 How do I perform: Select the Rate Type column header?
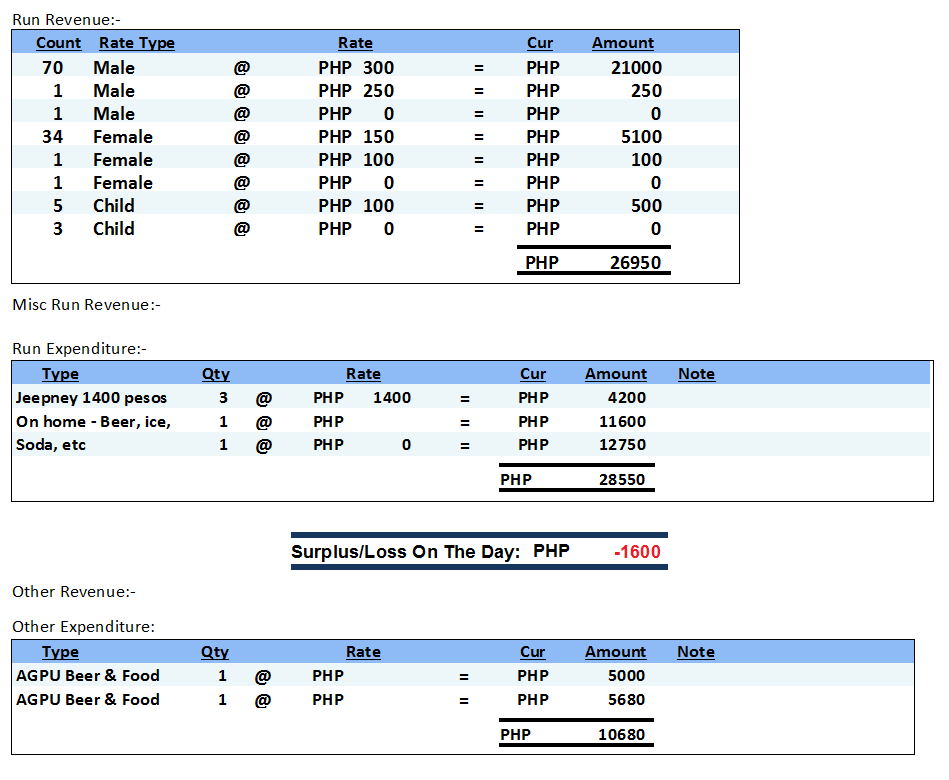[x=136, y=43]
